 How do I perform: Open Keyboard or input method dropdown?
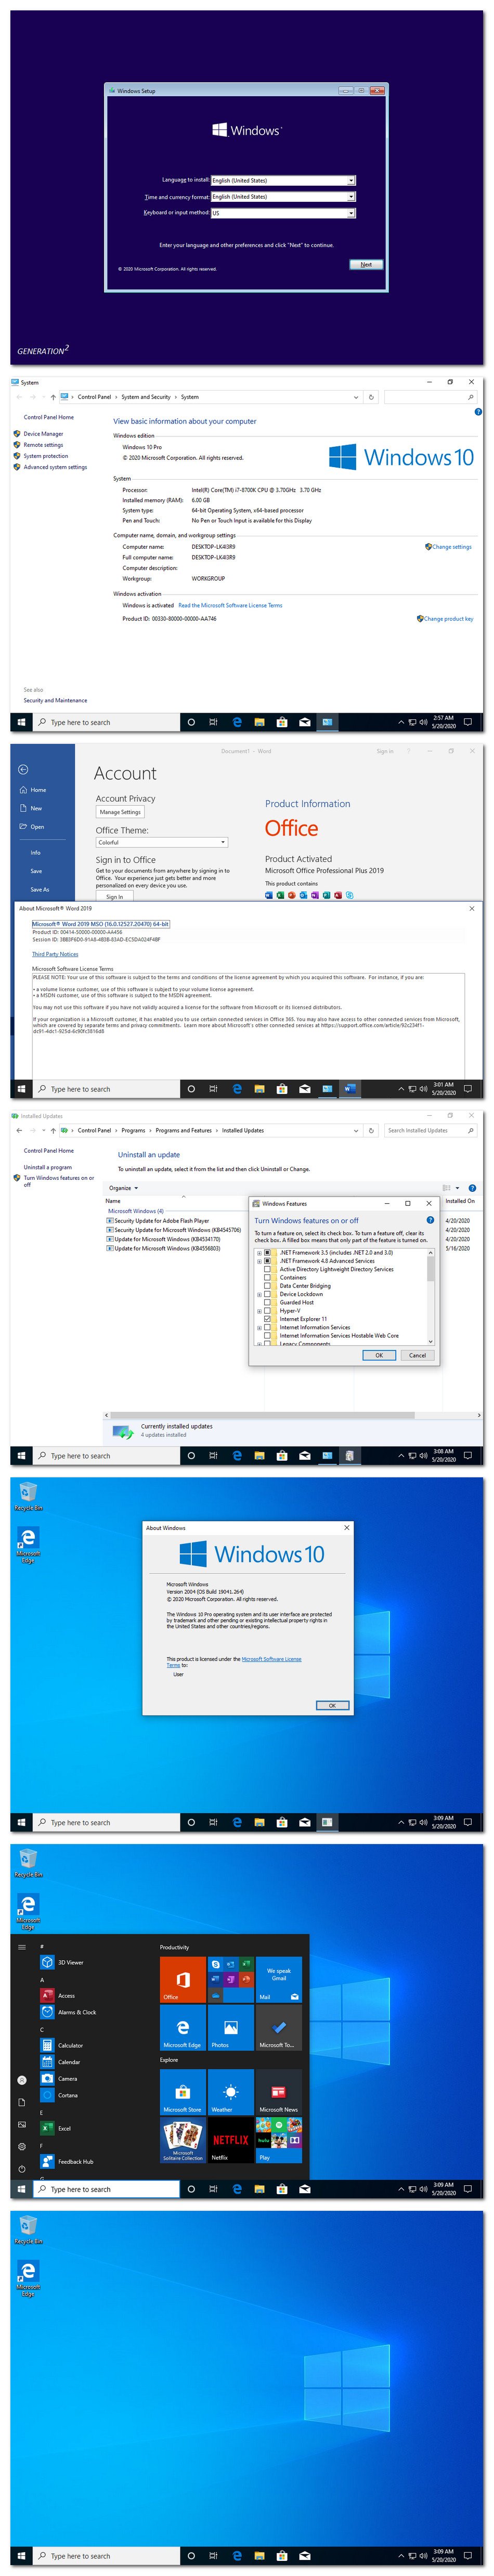coord(283,213)
